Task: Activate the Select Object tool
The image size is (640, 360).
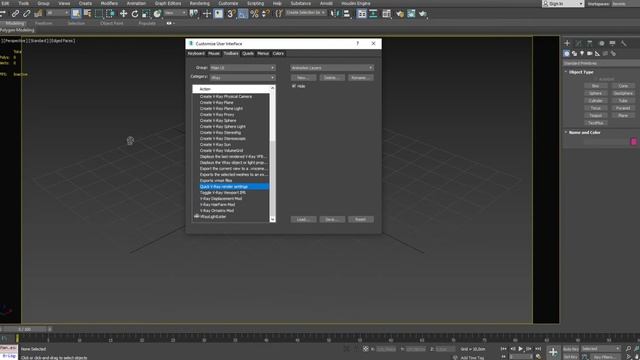Action: pos(76,14)
